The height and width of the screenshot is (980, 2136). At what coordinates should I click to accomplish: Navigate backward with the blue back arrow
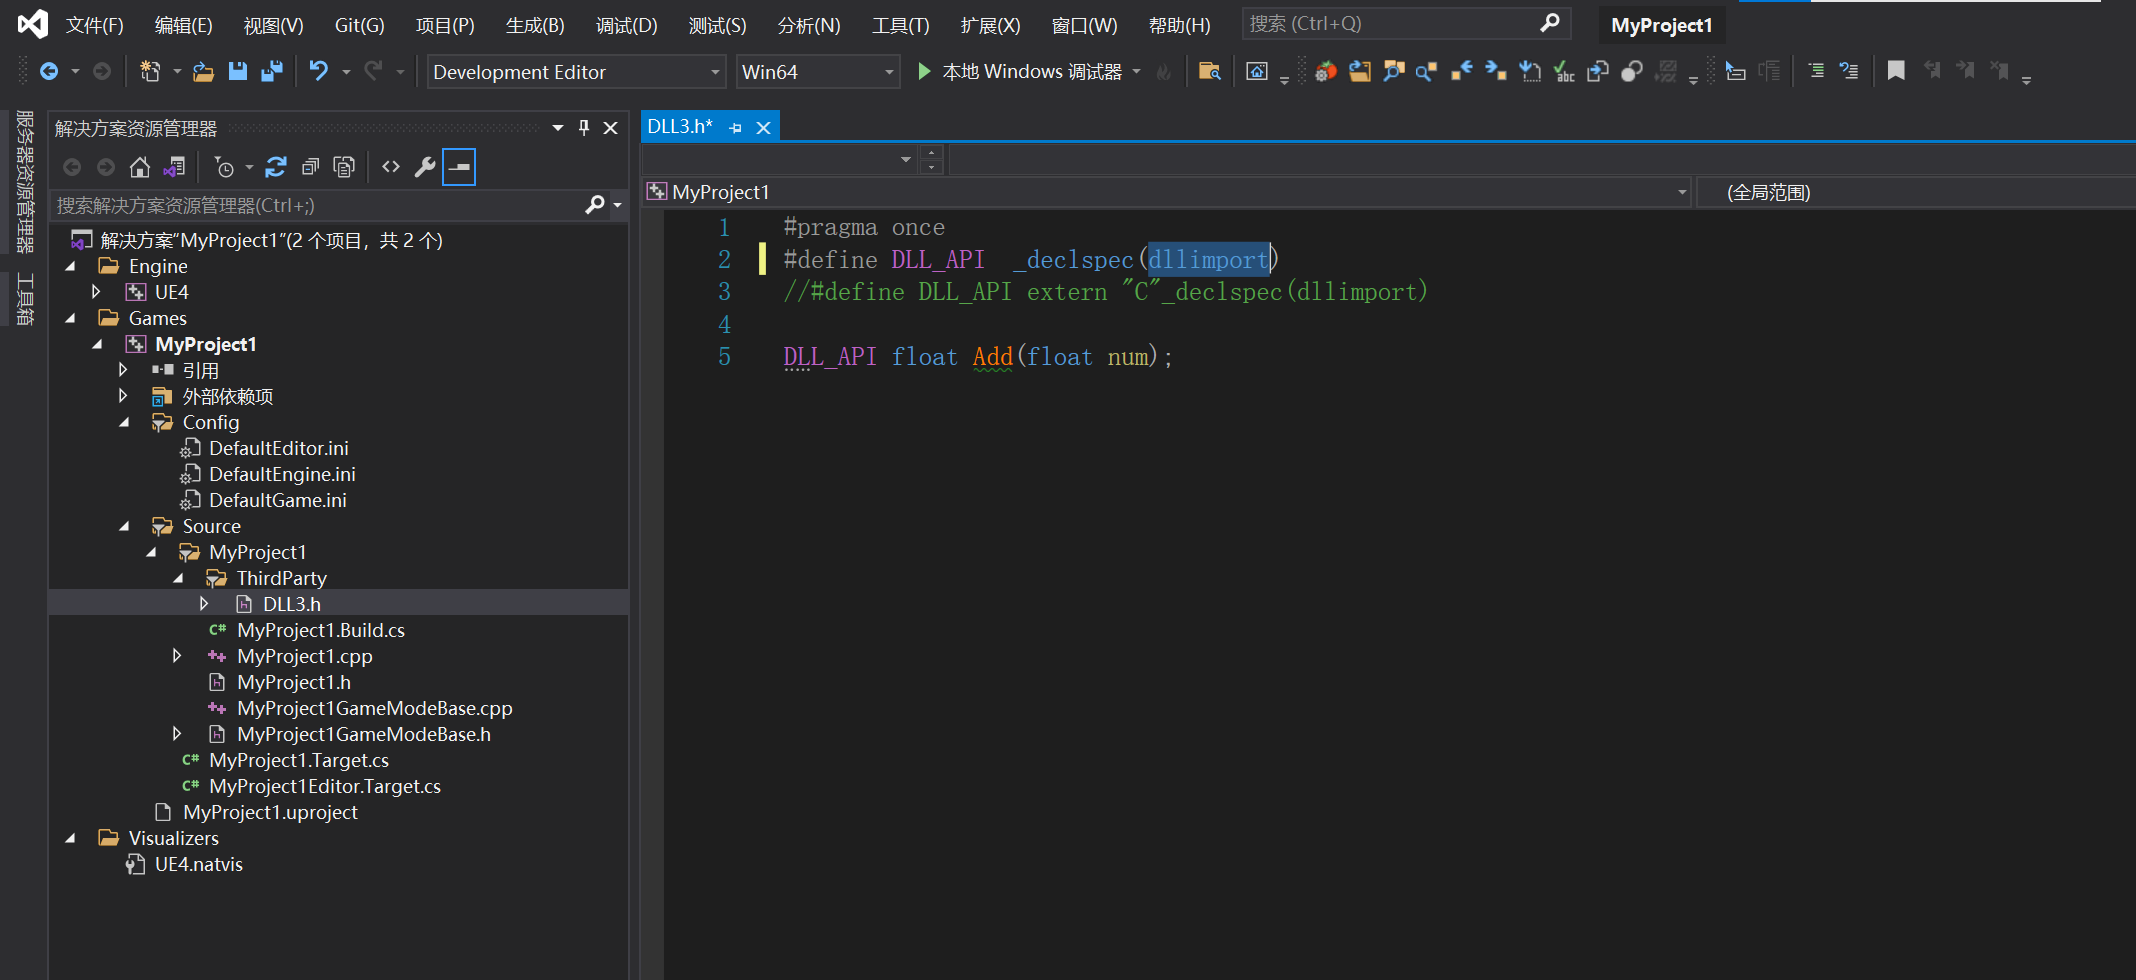(x=48, y=71)
